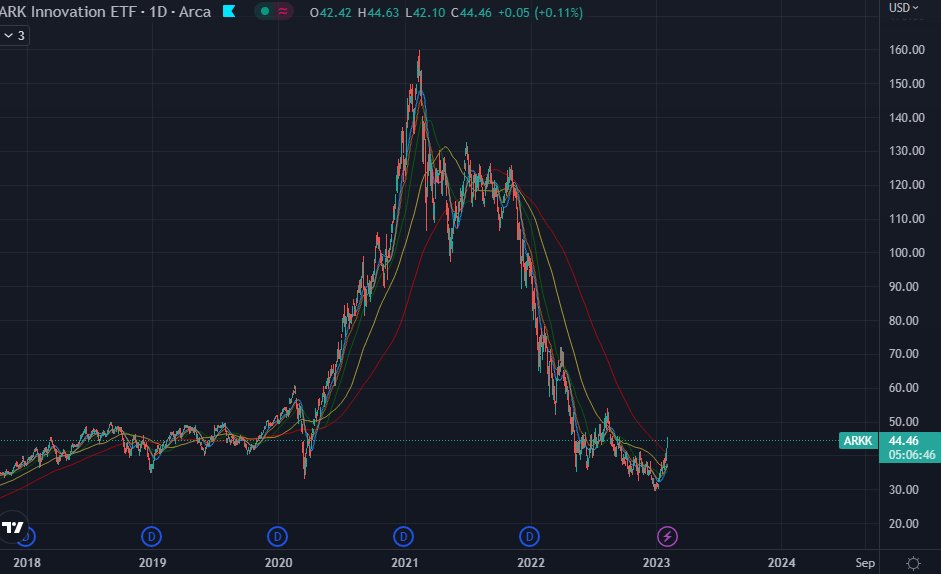Click the Sep label on time axis
Screen dimensions: 941x574
coord(865,563)
